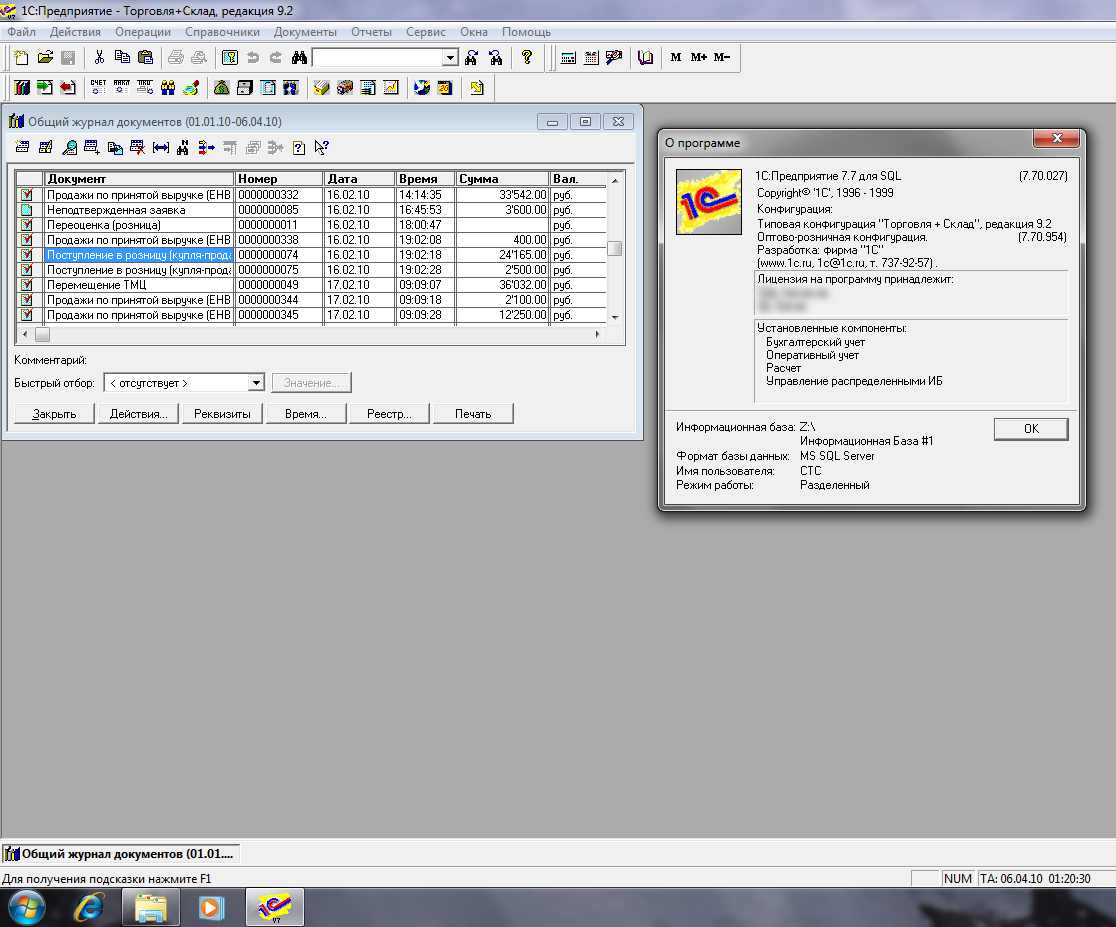Click the open book syntax helper icon
Viewport: 1116px width, 927px height.
pos(646,58)
